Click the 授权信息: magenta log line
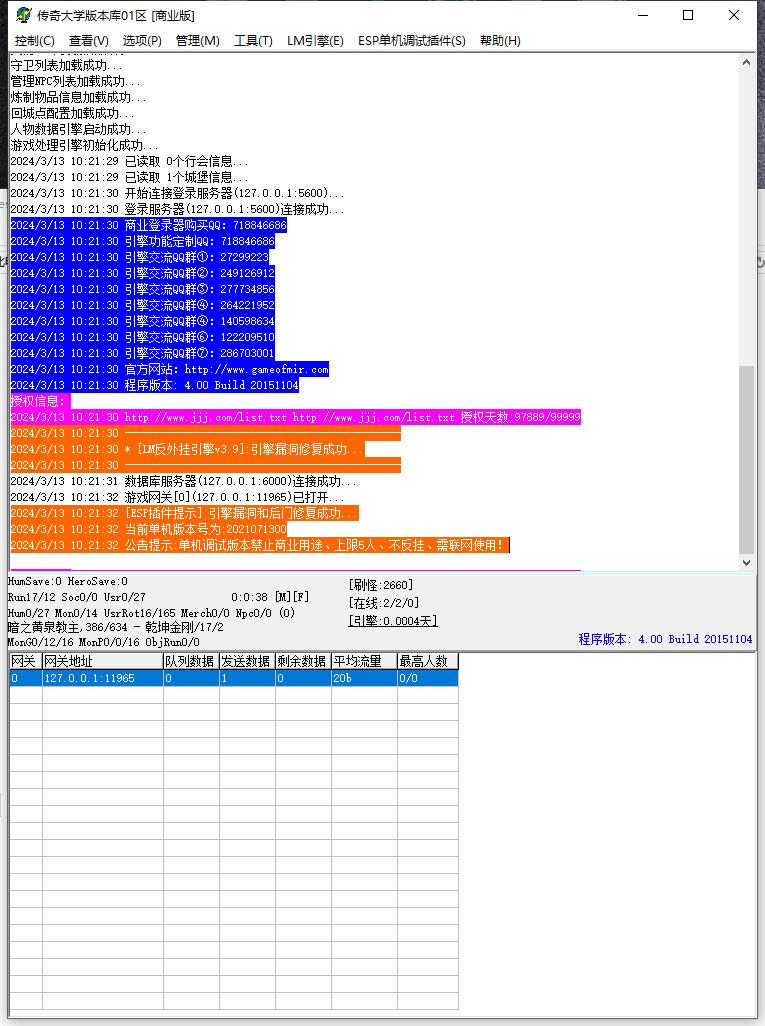The image size is (765, 1026). (x=41, y=402)
